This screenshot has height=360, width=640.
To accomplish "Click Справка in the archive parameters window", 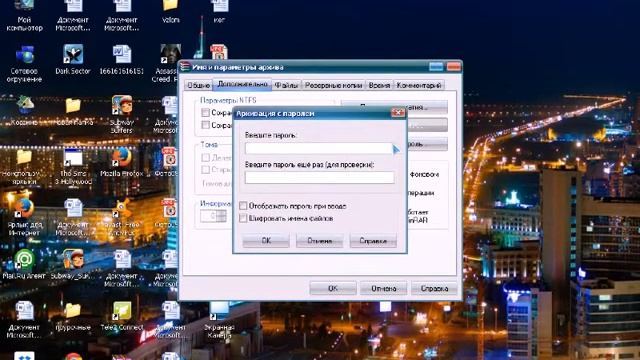I will [x=434, y=288].
